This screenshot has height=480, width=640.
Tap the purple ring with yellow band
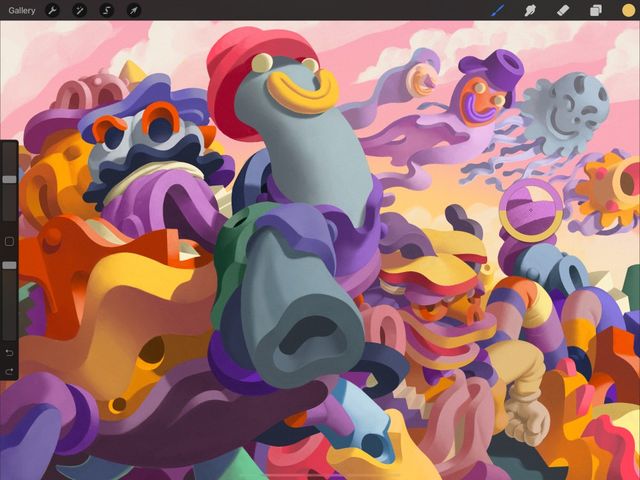[x=531, y=210]
